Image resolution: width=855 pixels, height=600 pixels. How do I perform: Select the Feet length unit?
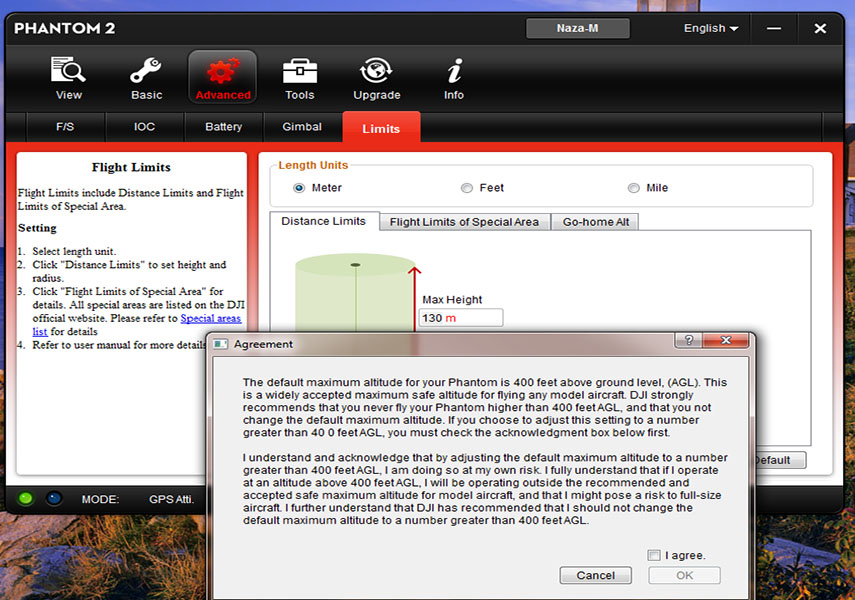[467, 188]
